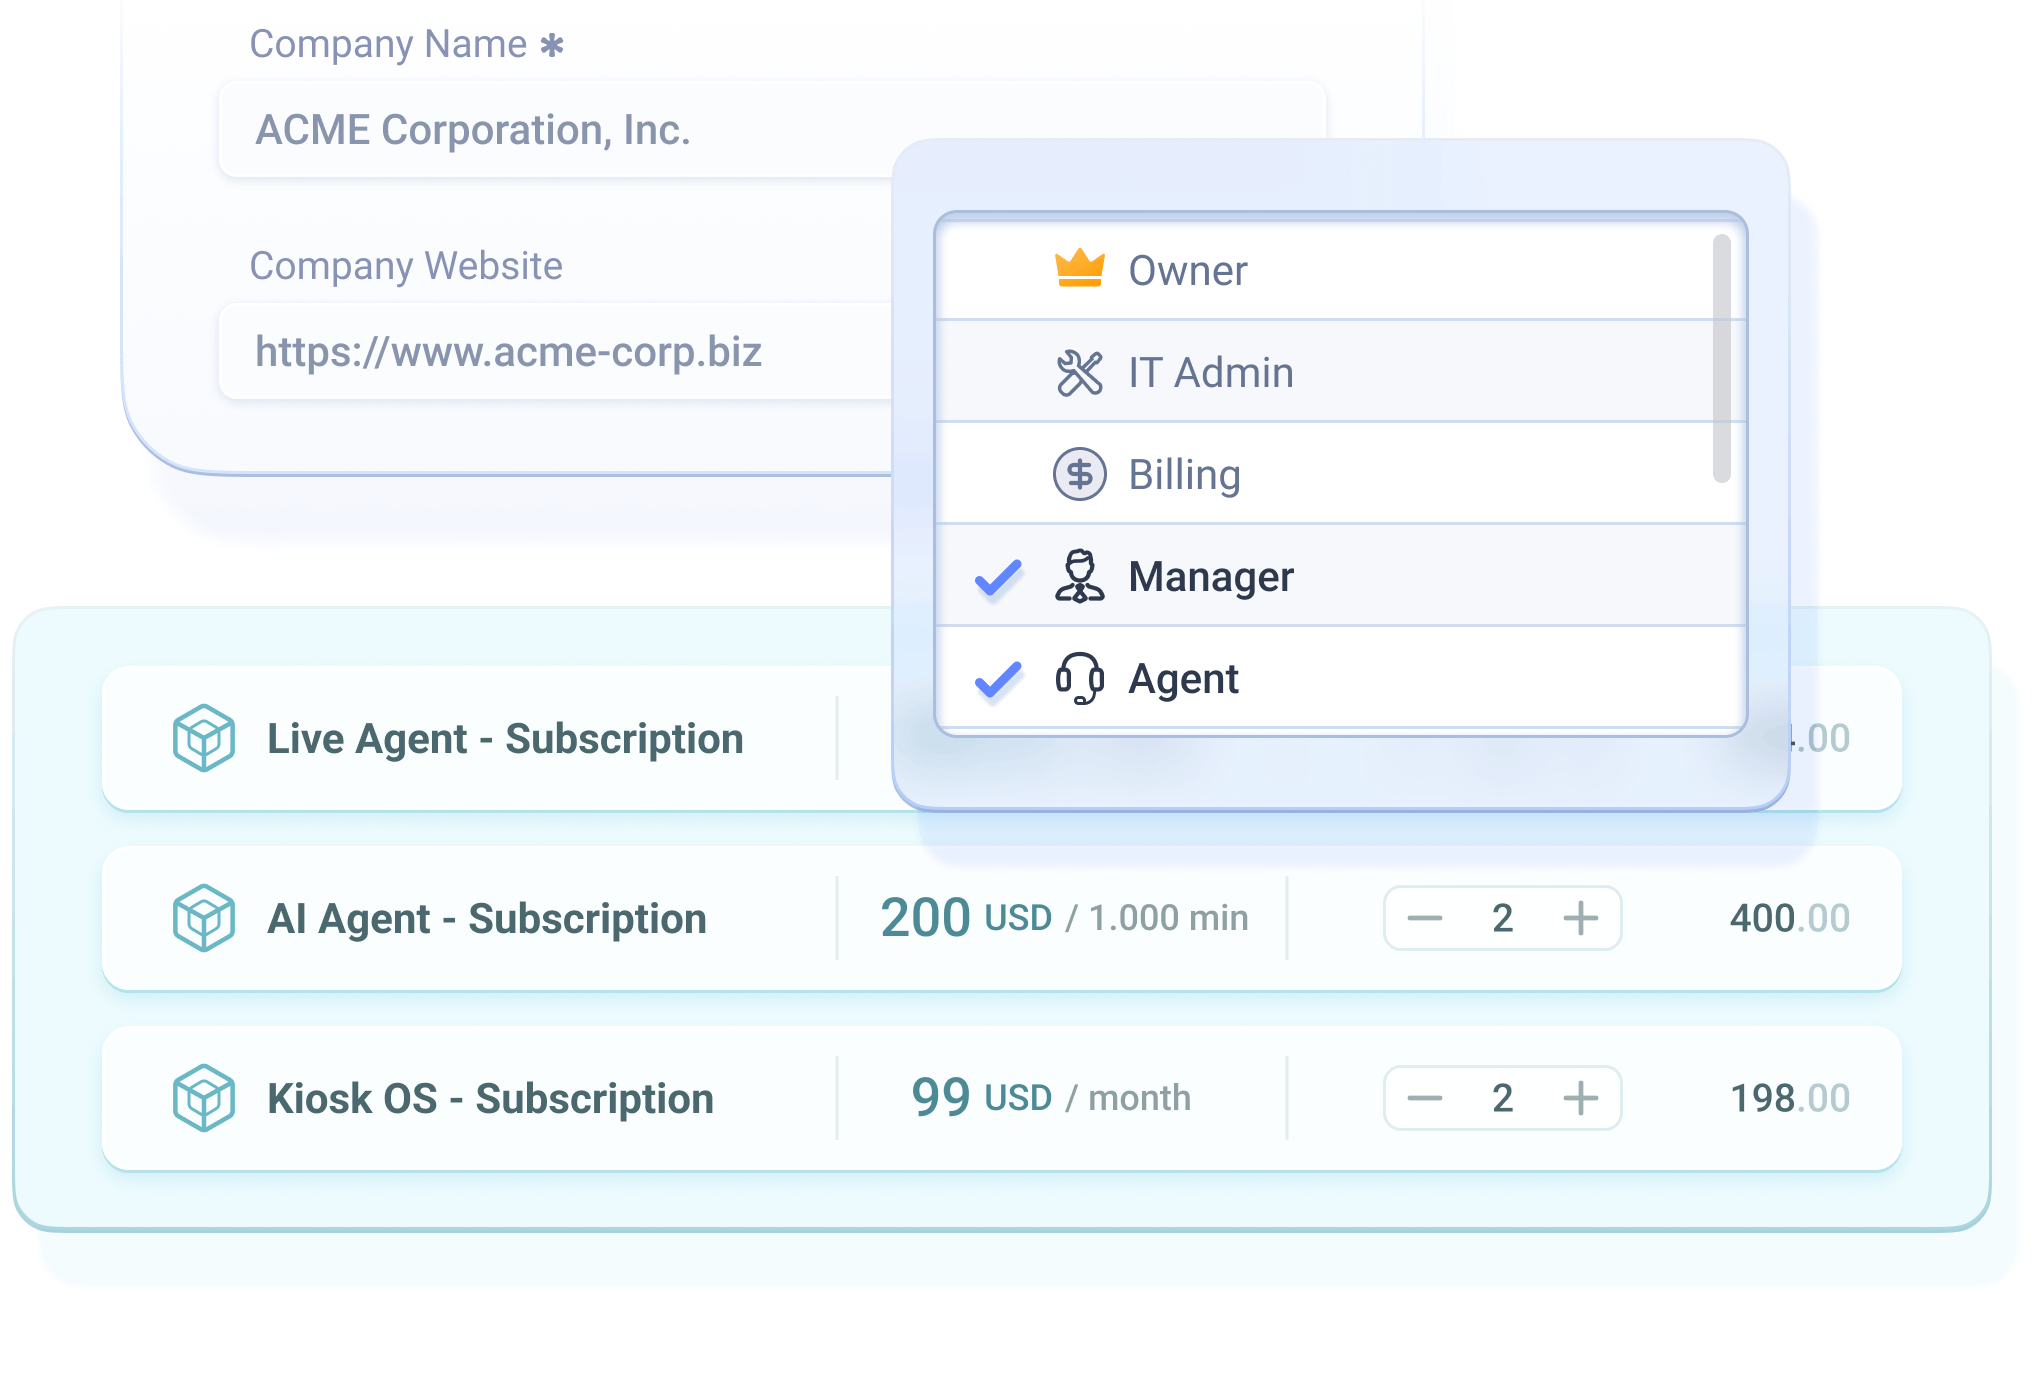This screenshot has height=1380, width=2040.
Task: Click the Company Website input field
Action: [550, 352]
